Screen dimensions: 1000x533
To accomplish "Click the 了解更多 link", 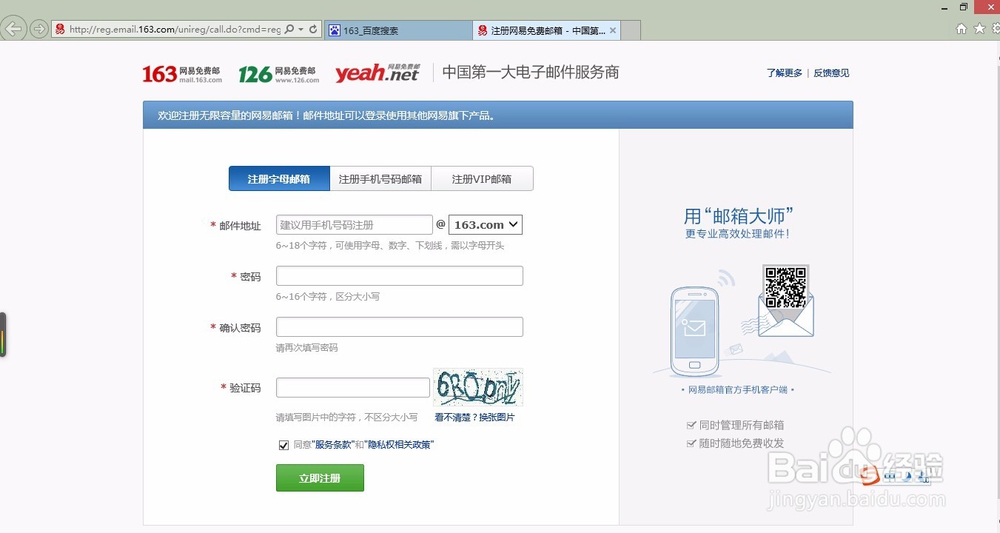I will (784, 73).
